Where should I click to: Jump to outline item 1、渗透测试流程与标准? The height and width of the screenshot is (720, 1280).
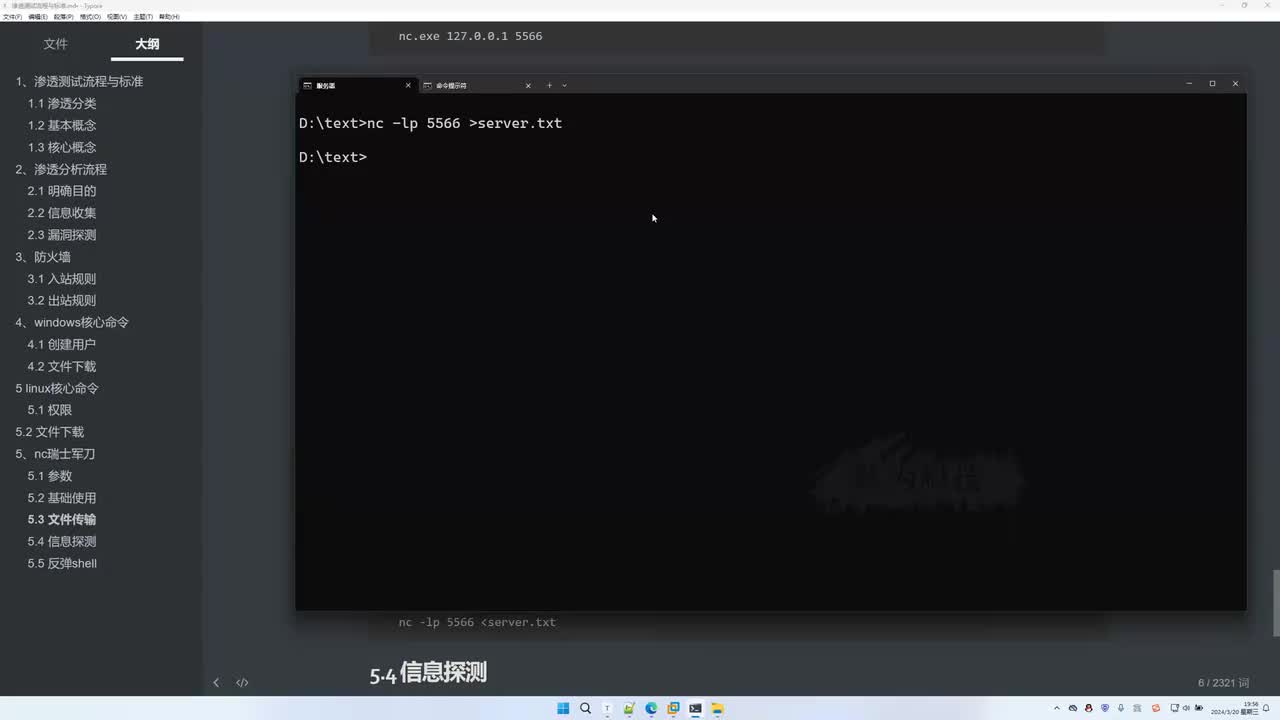point(79,82)
